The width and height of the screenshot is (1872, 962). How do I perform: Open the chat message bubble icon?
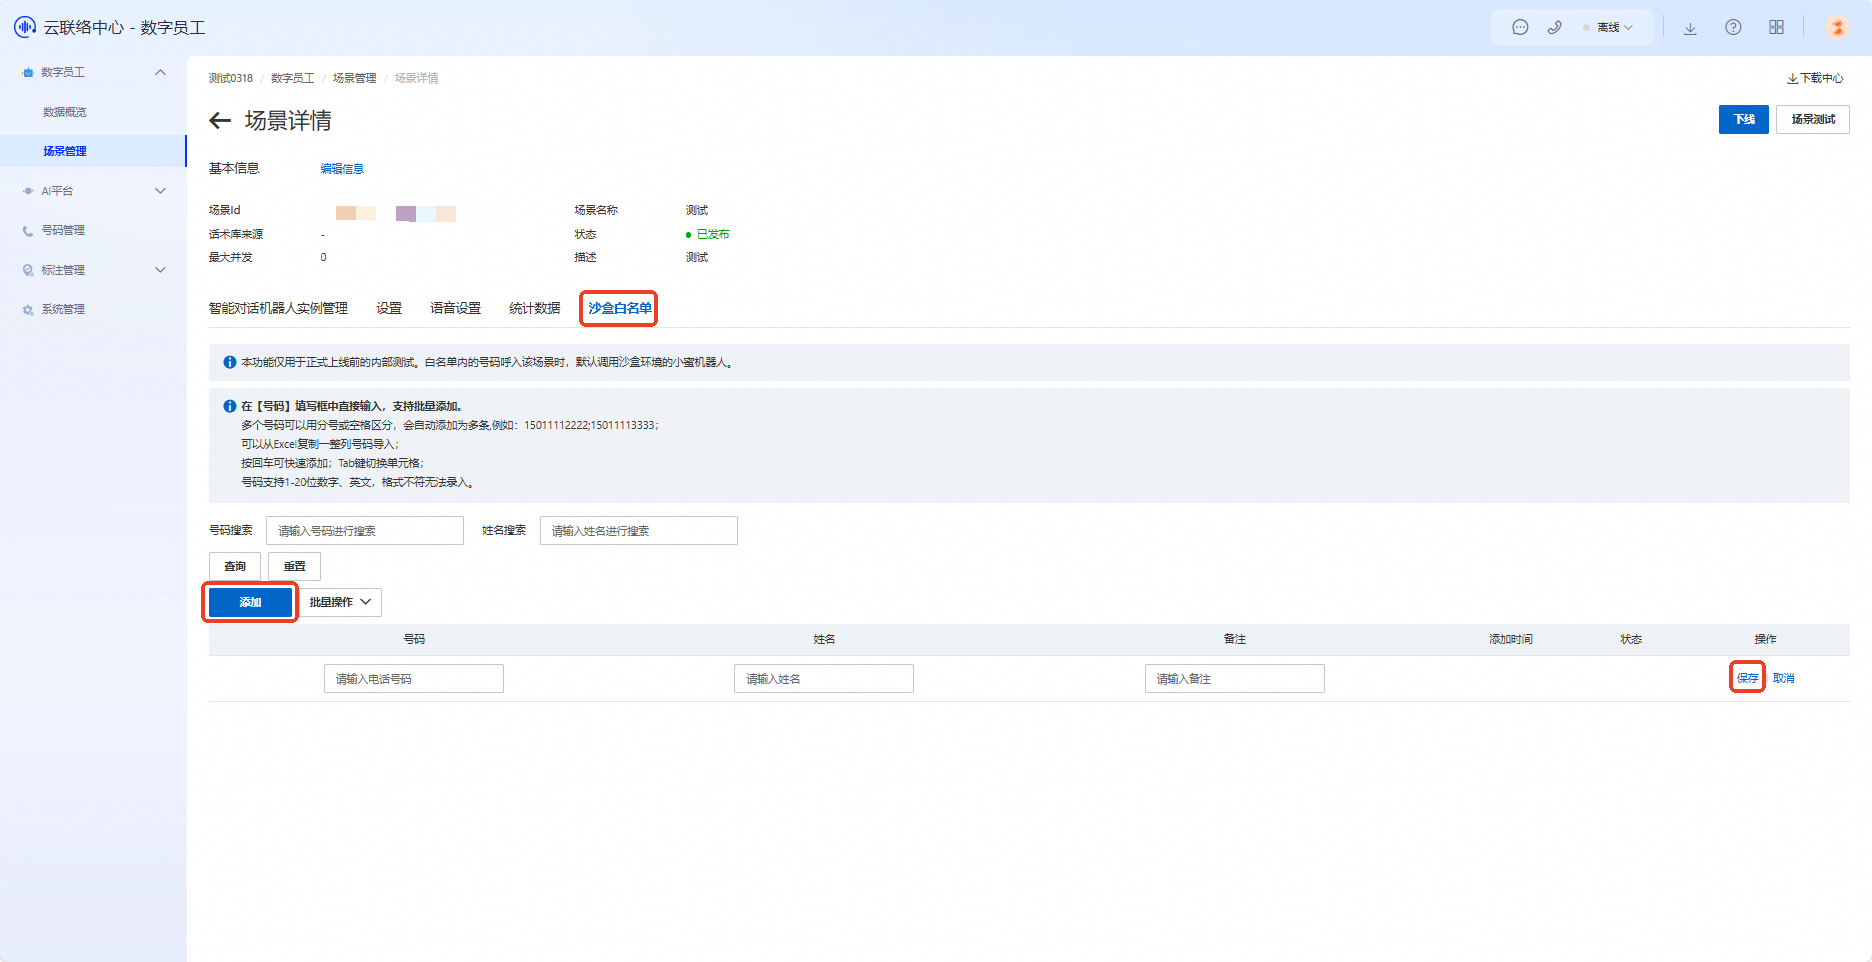click(x=1520, y=28)
